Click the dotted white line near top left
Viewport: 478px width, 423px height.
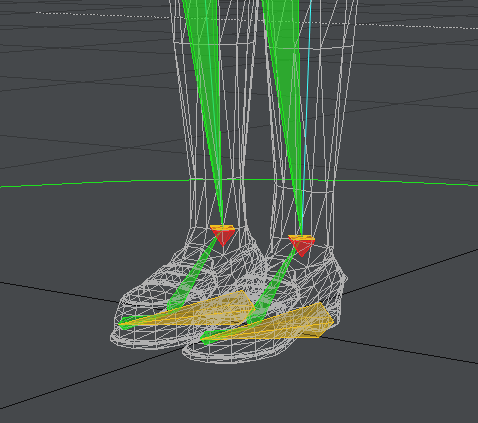point(100,15)
